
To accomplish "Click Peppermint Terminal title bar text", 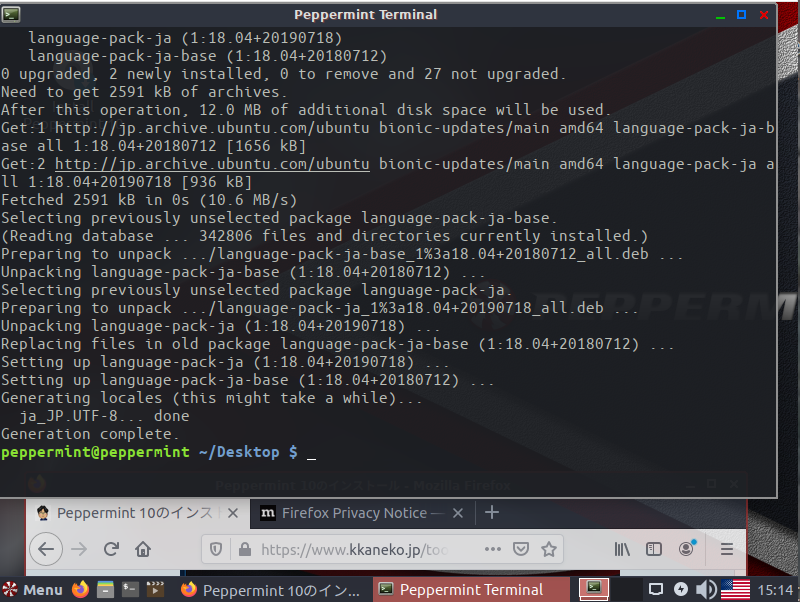I will (x=365, y=14).
